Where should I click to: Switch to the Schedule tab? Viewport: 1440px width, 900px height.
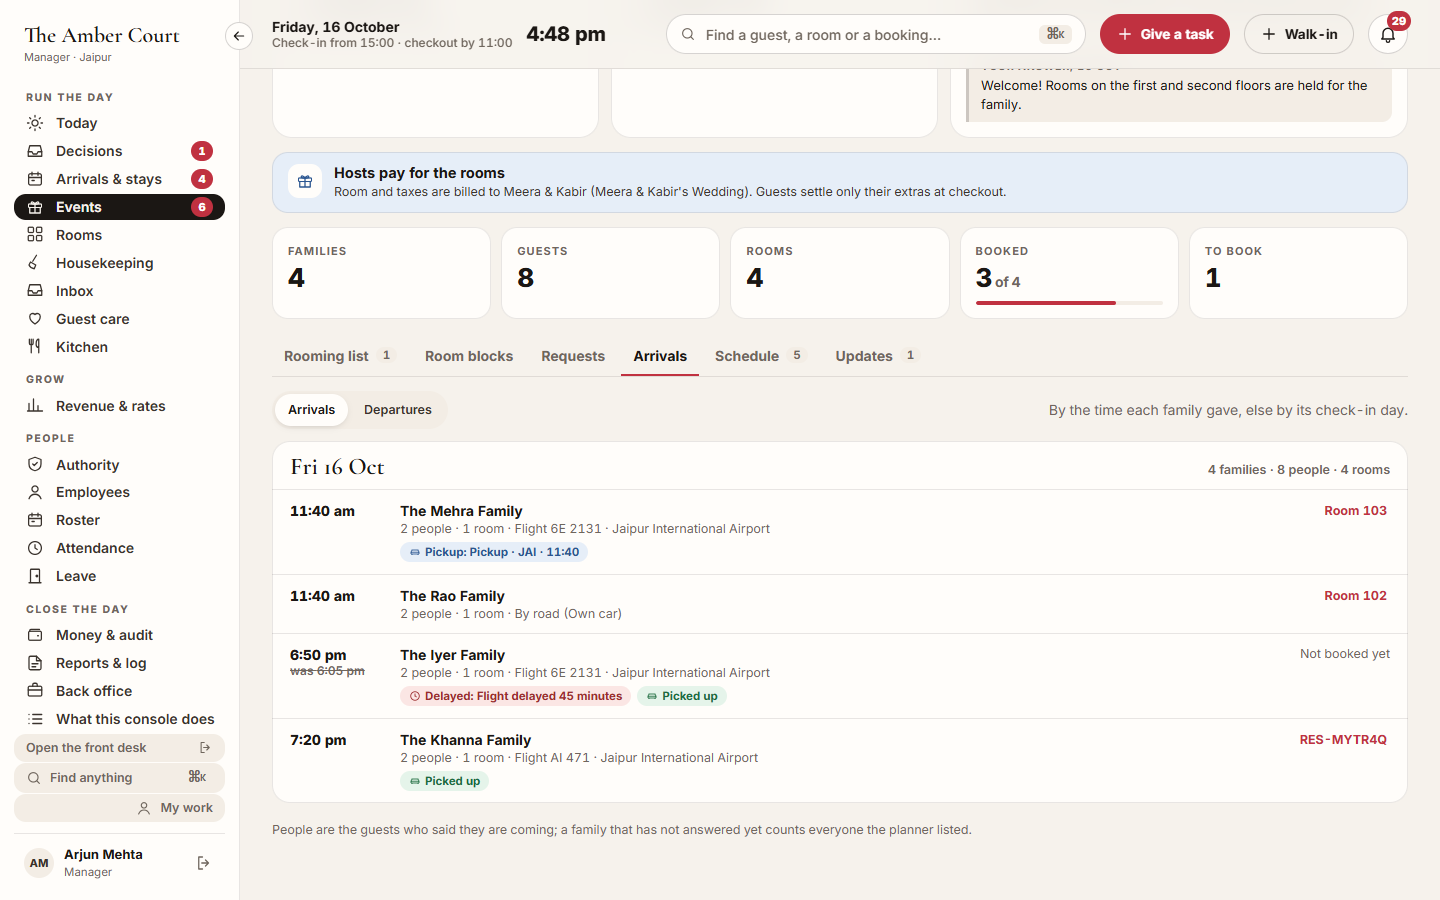pos(759,356)
